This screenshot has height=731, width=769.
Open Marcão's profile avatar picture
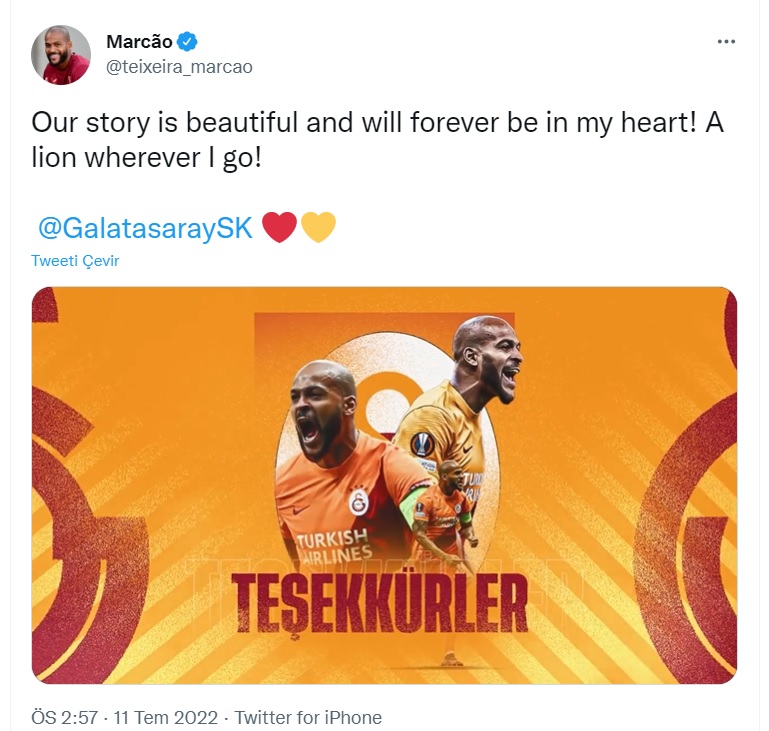[61, 55]
